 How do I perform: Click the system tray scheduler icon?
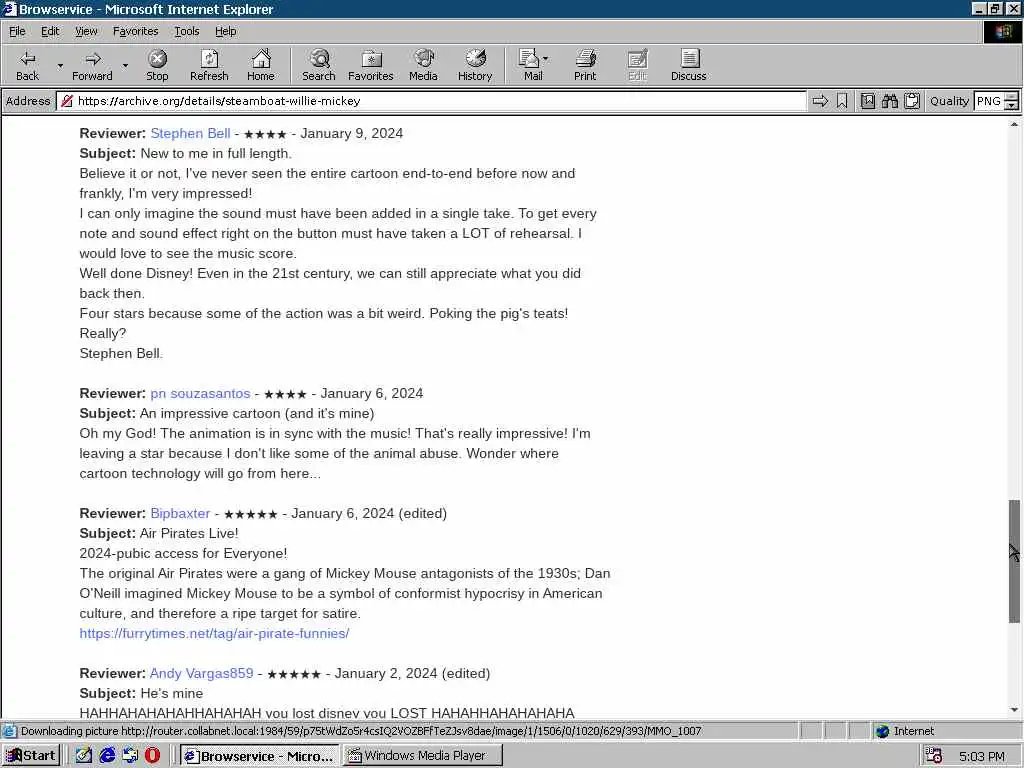(934, 756)
